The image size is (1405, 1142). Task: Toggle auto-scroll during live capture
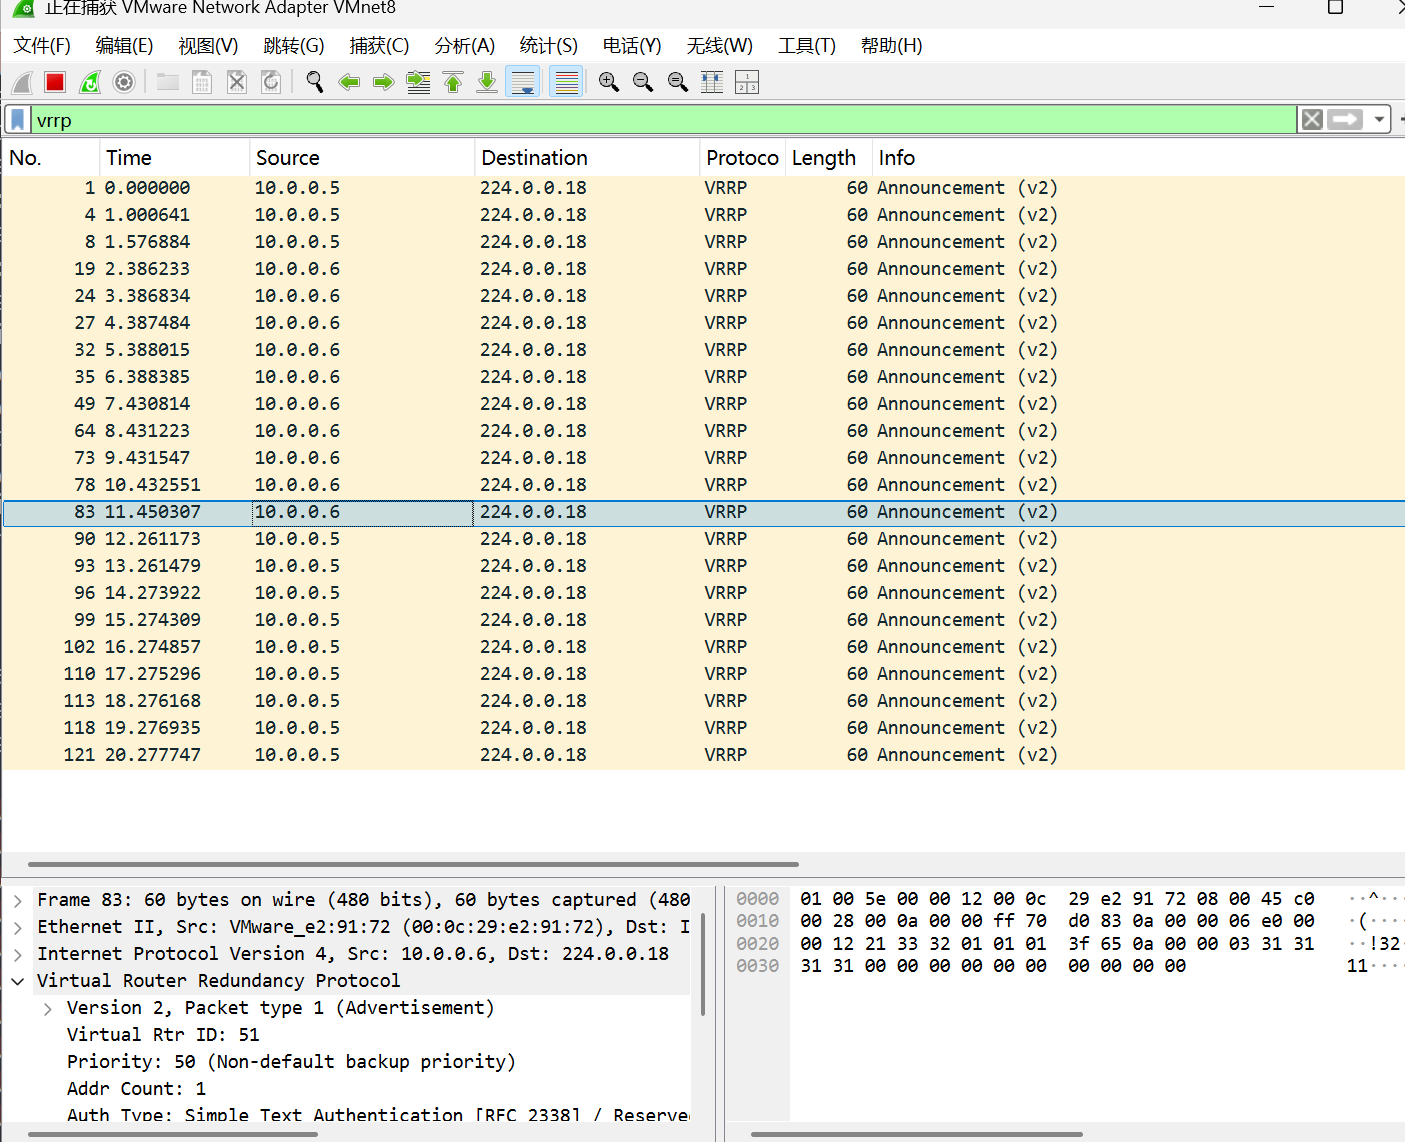523,82
